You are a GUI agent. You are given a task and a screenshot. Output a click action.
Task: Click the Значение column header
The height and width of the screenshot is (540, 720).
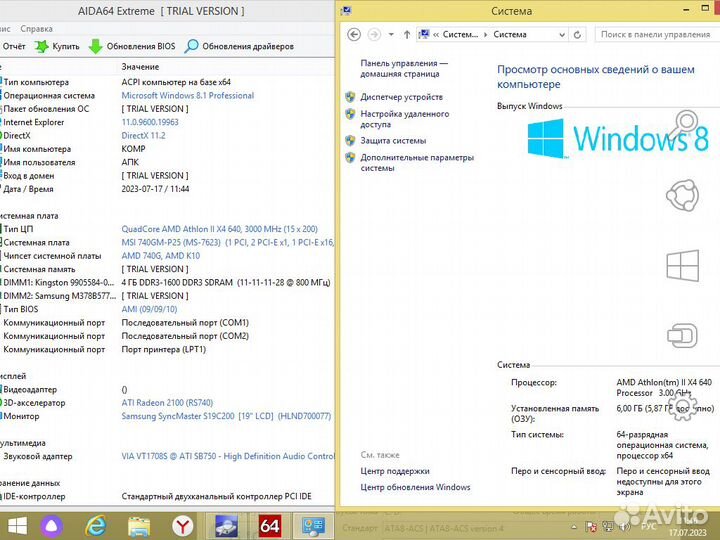click(x=140, y=67)
